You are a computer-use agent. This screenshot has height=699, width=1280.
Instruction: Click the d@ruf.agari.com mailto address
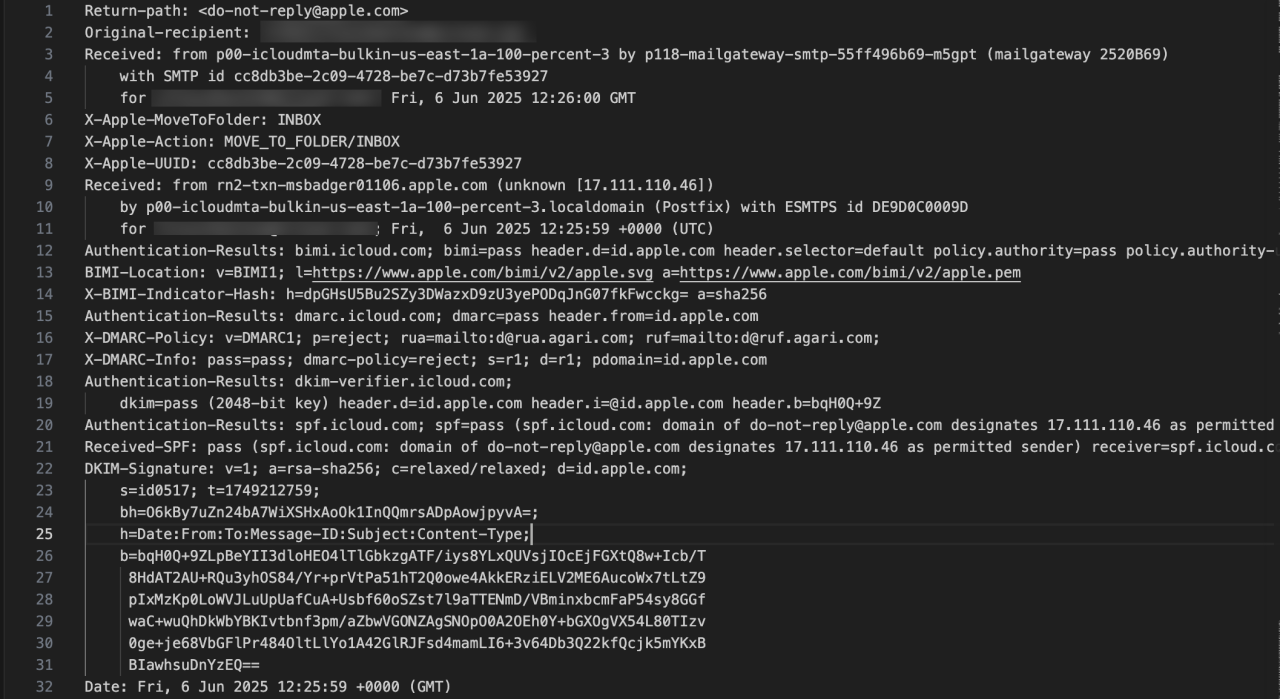(x=808, y=338)
